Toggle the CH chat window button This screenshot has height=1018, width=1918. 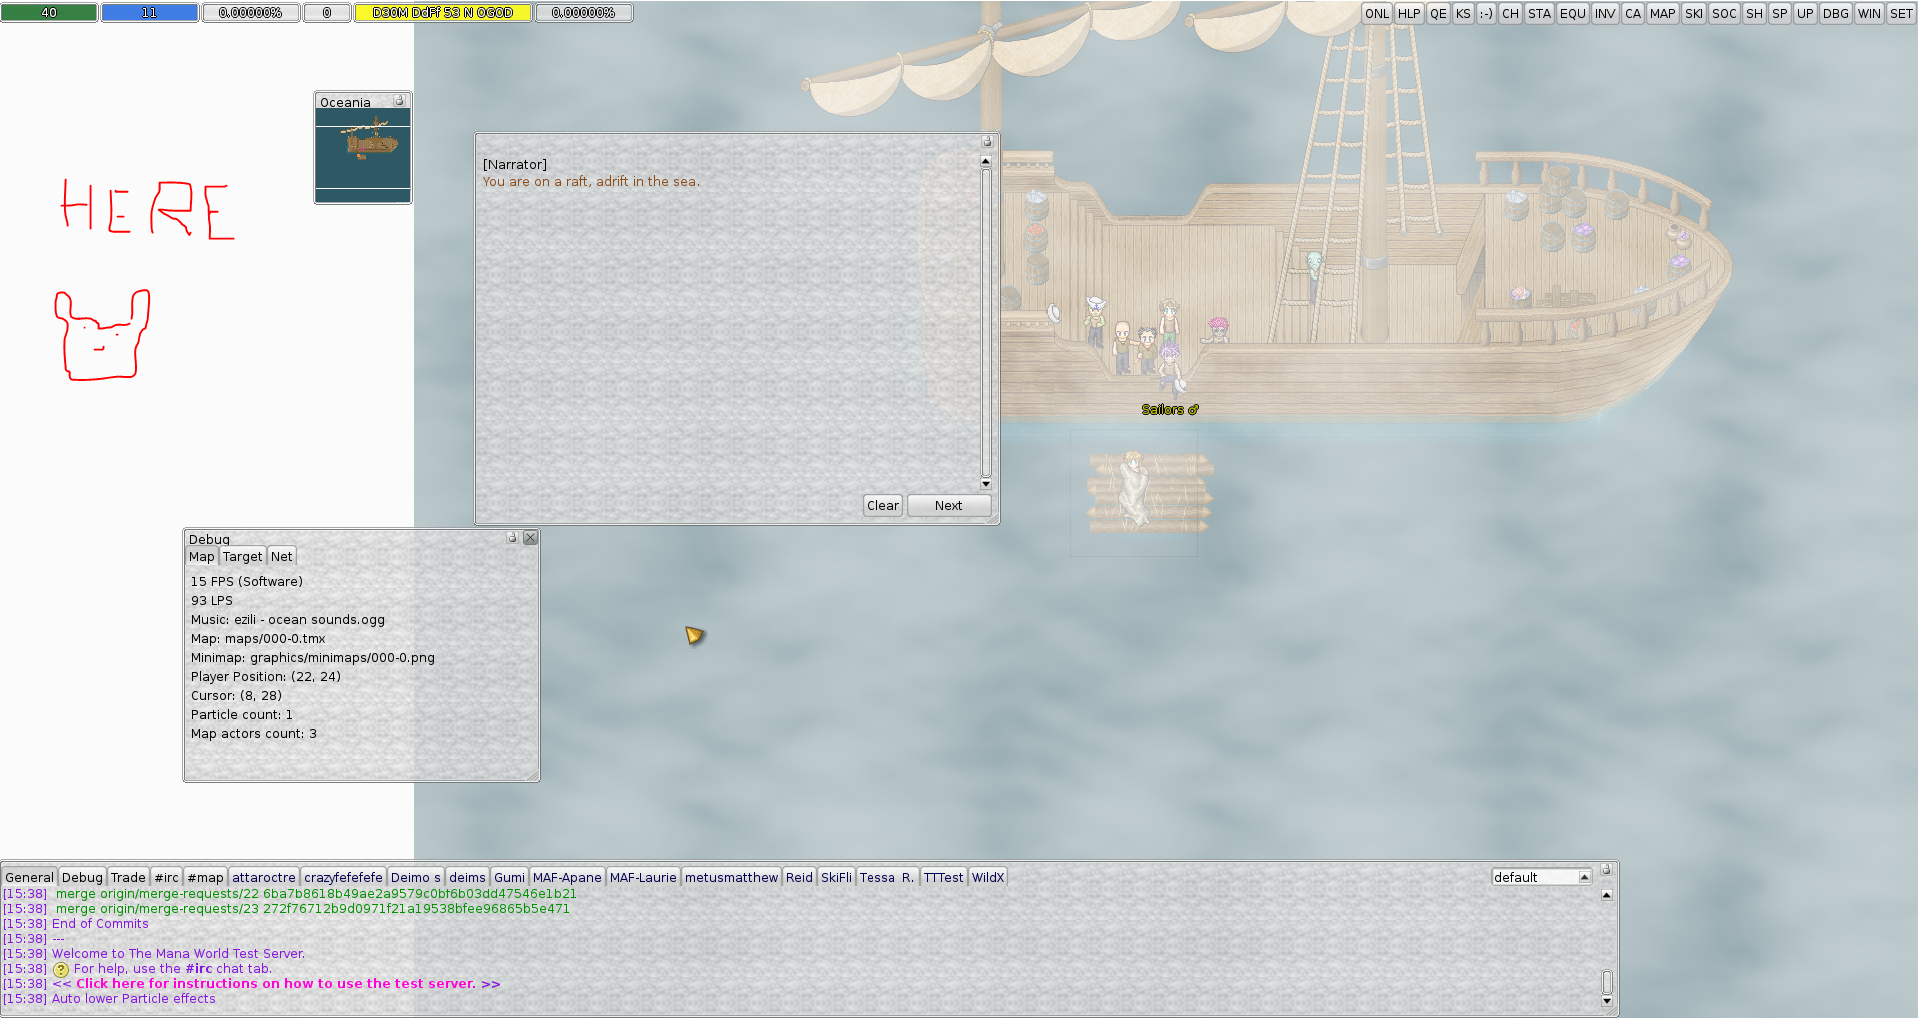point(1510,13)
